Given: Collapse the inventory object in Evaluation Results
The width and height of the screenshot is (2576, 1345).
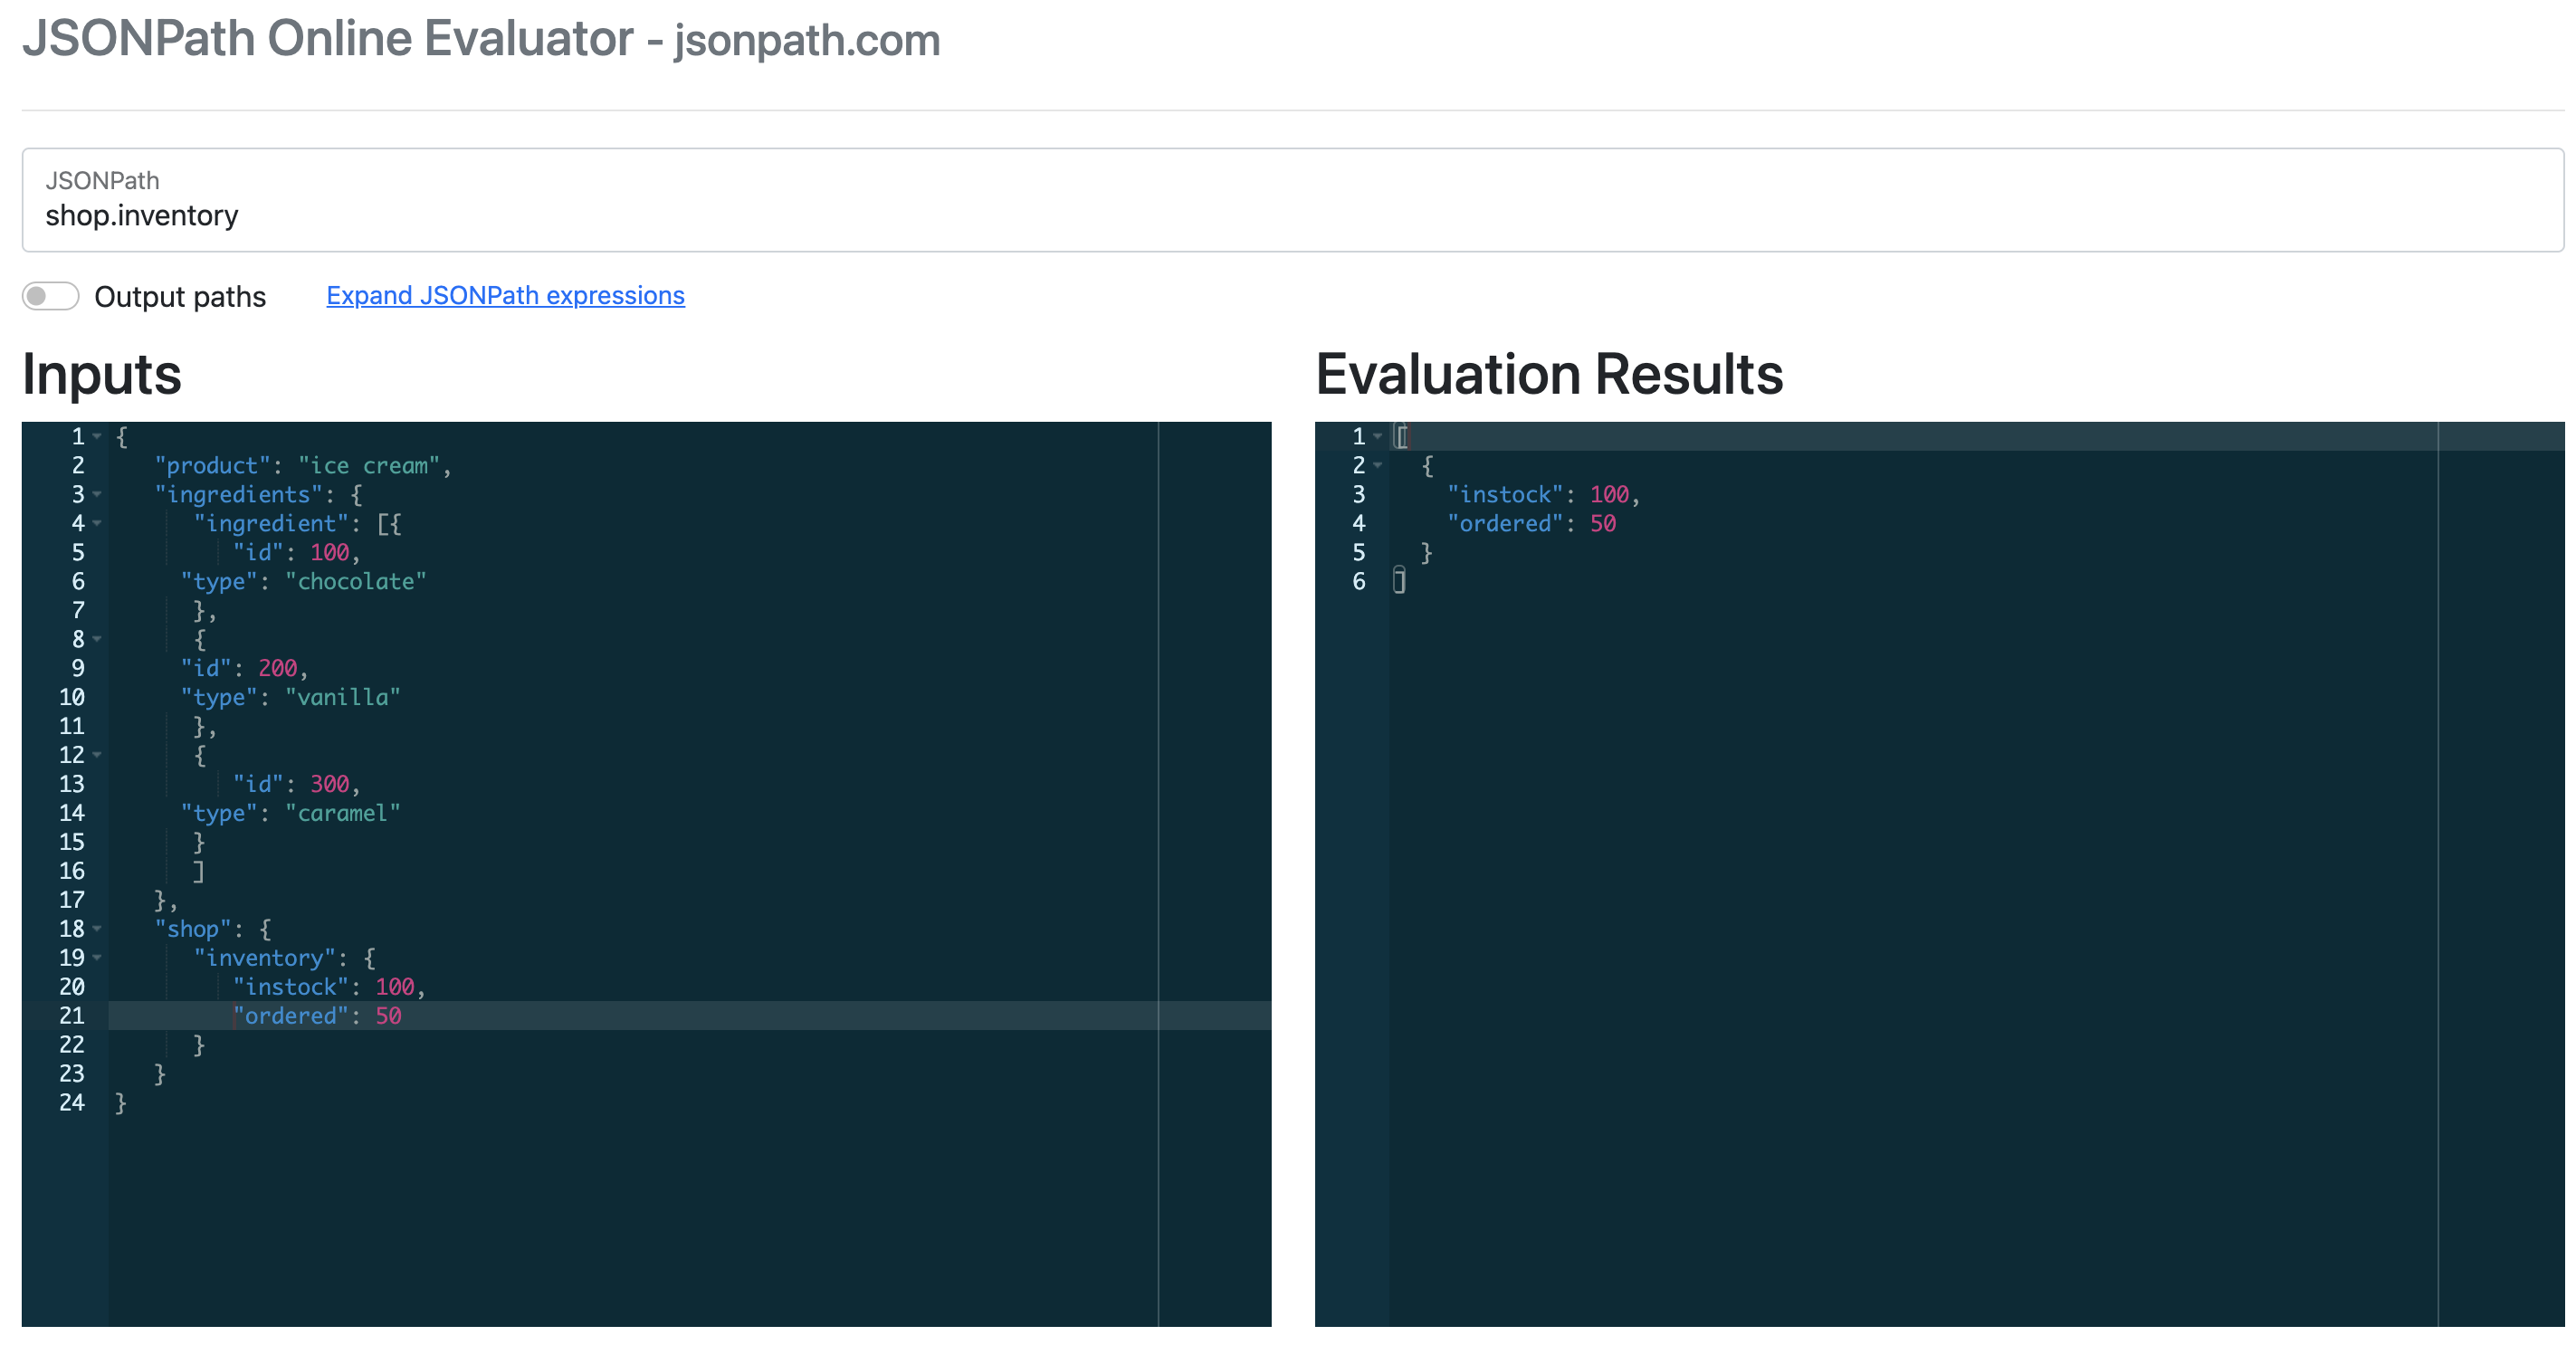Looking at the screenshot, I should [1379, 466].
